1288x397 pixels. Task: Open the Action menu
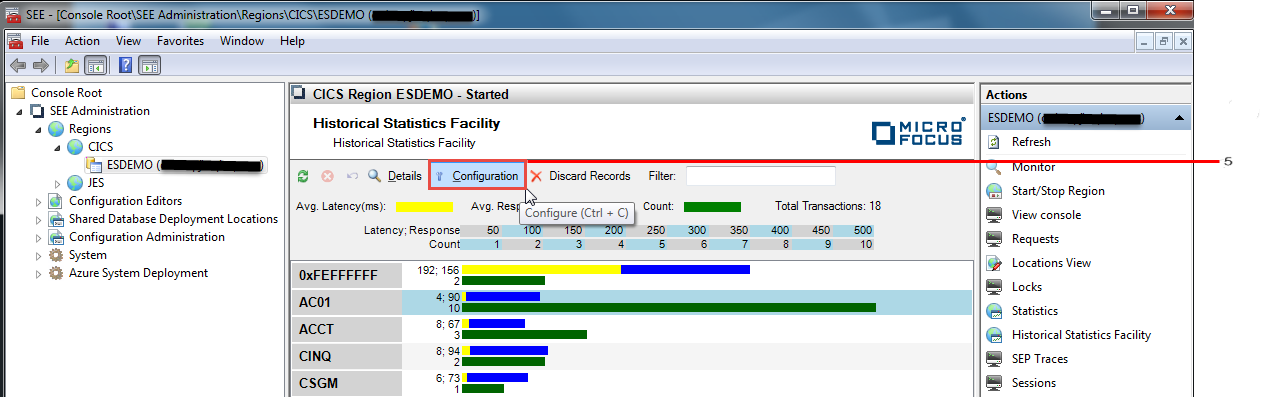82,41
